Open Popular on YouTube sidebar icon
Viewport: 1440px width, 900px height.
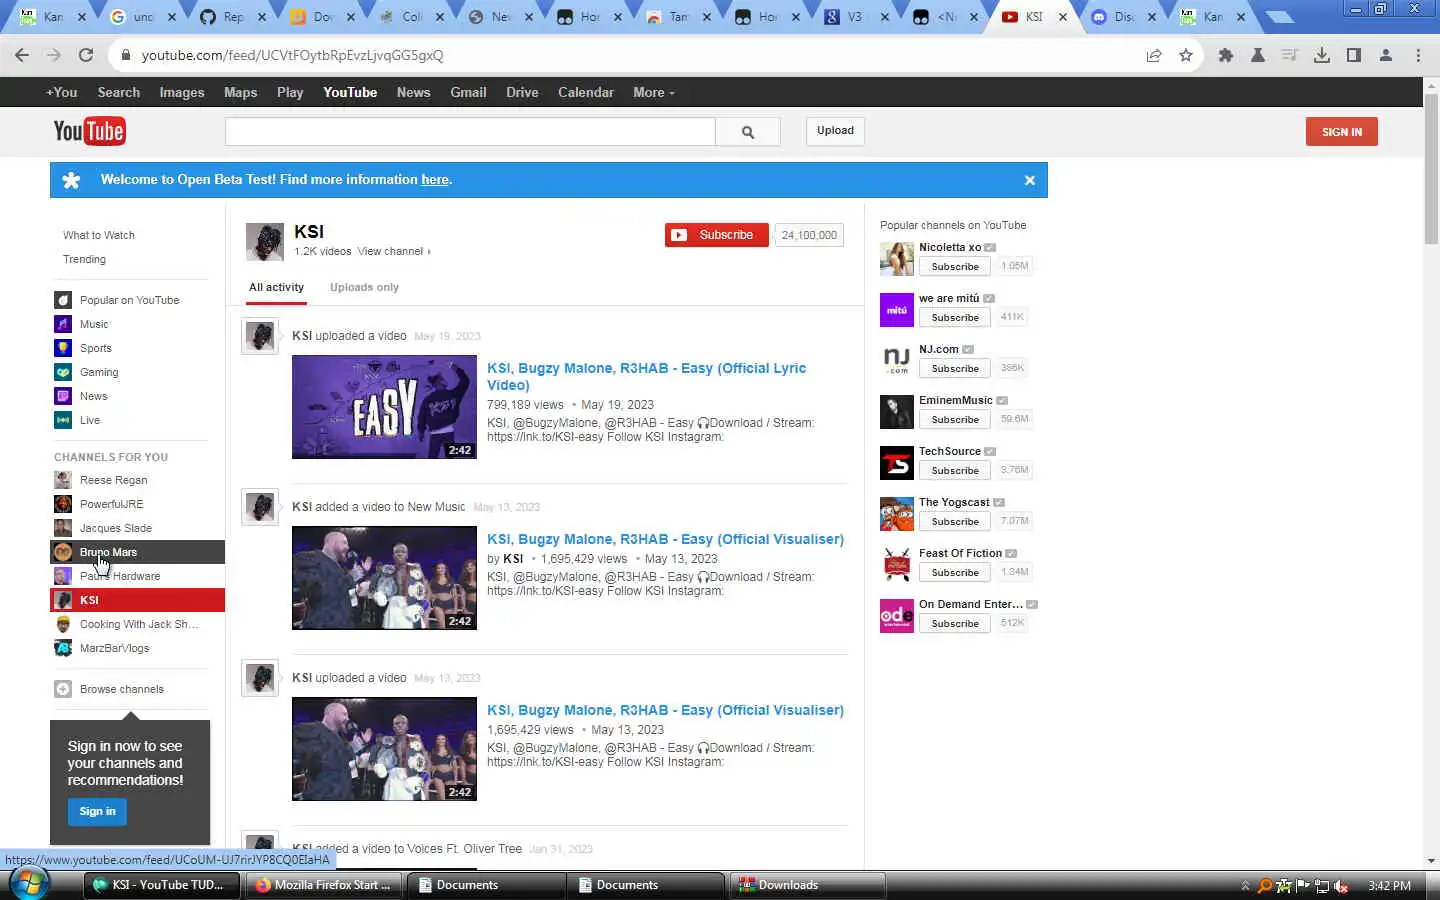(x=63, y=300)
